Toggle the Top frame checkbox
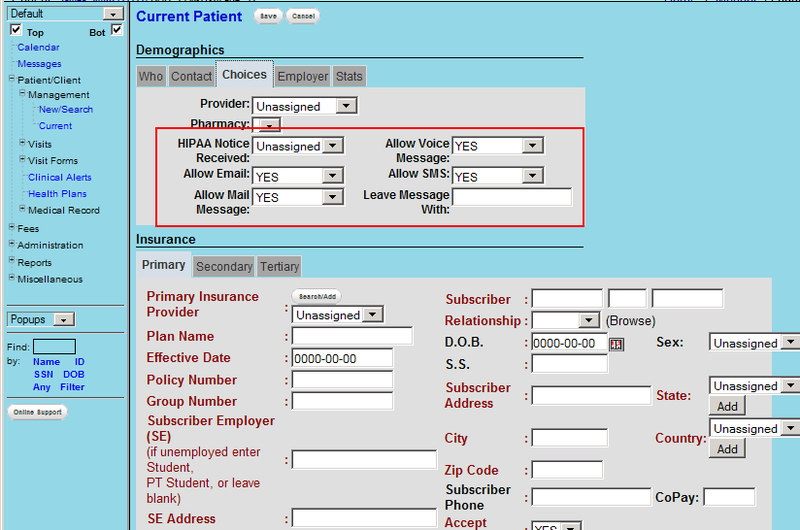Viewport: 800px width, 530px height. [16, 31]
